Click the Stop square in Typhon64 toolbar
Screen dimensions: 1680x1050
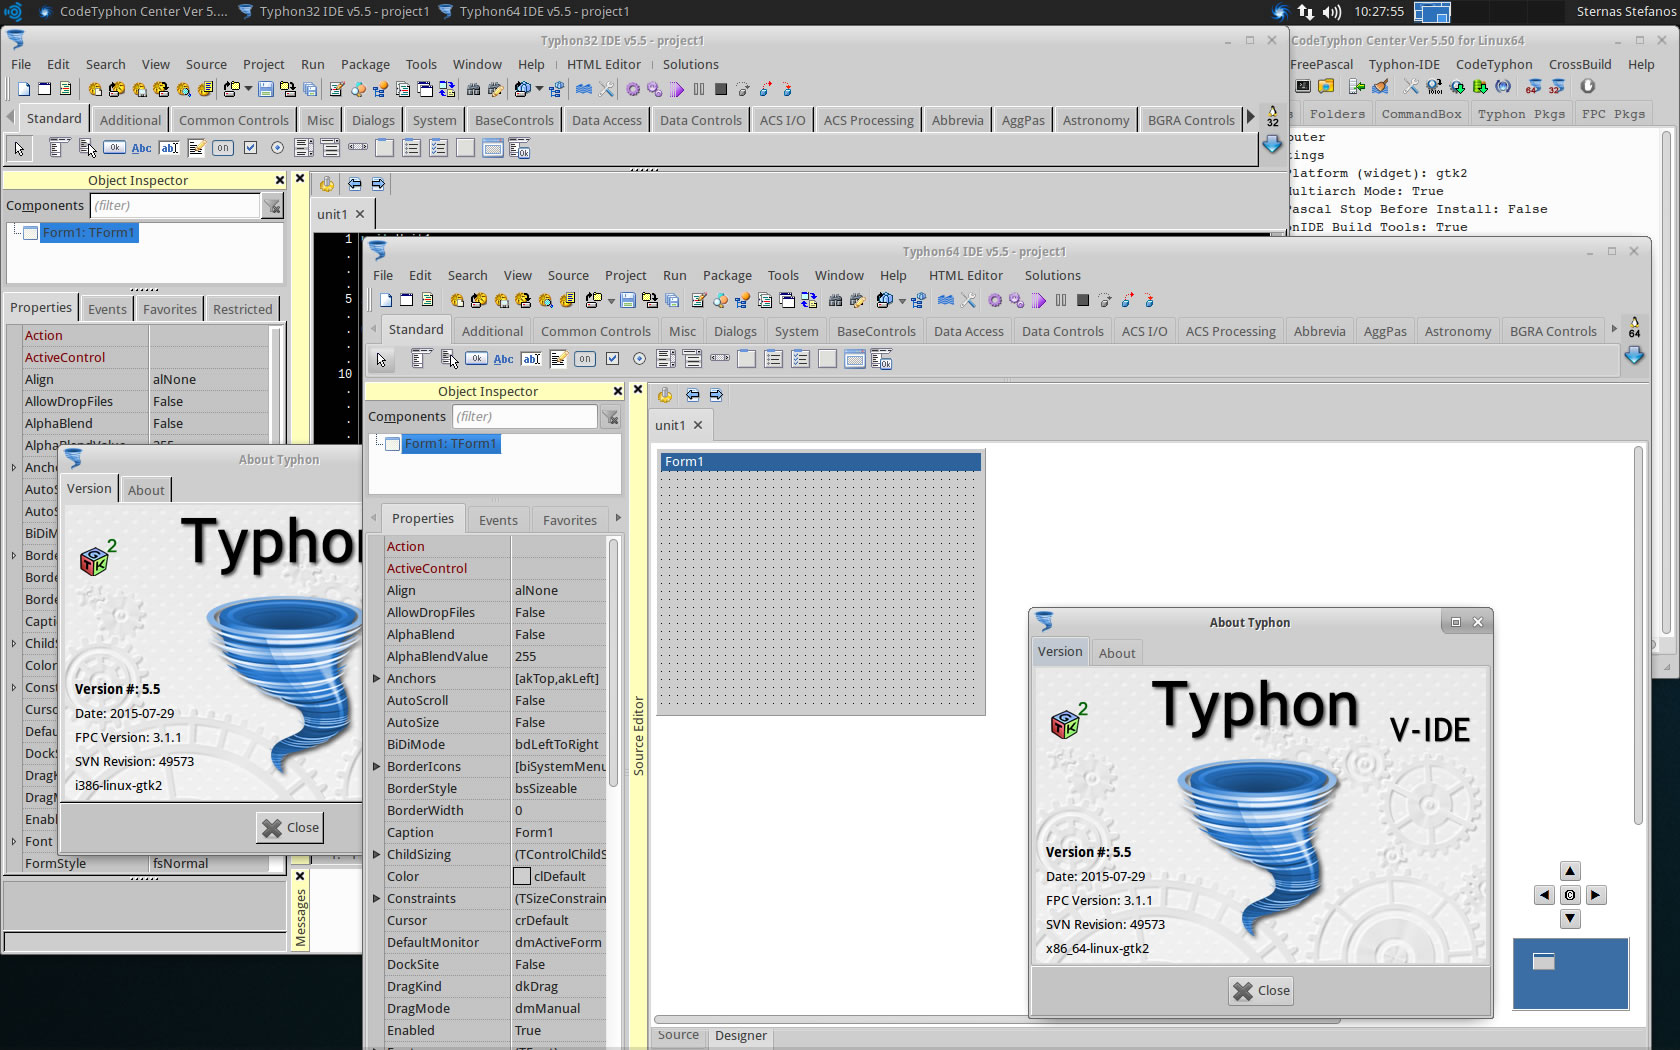1083,300
